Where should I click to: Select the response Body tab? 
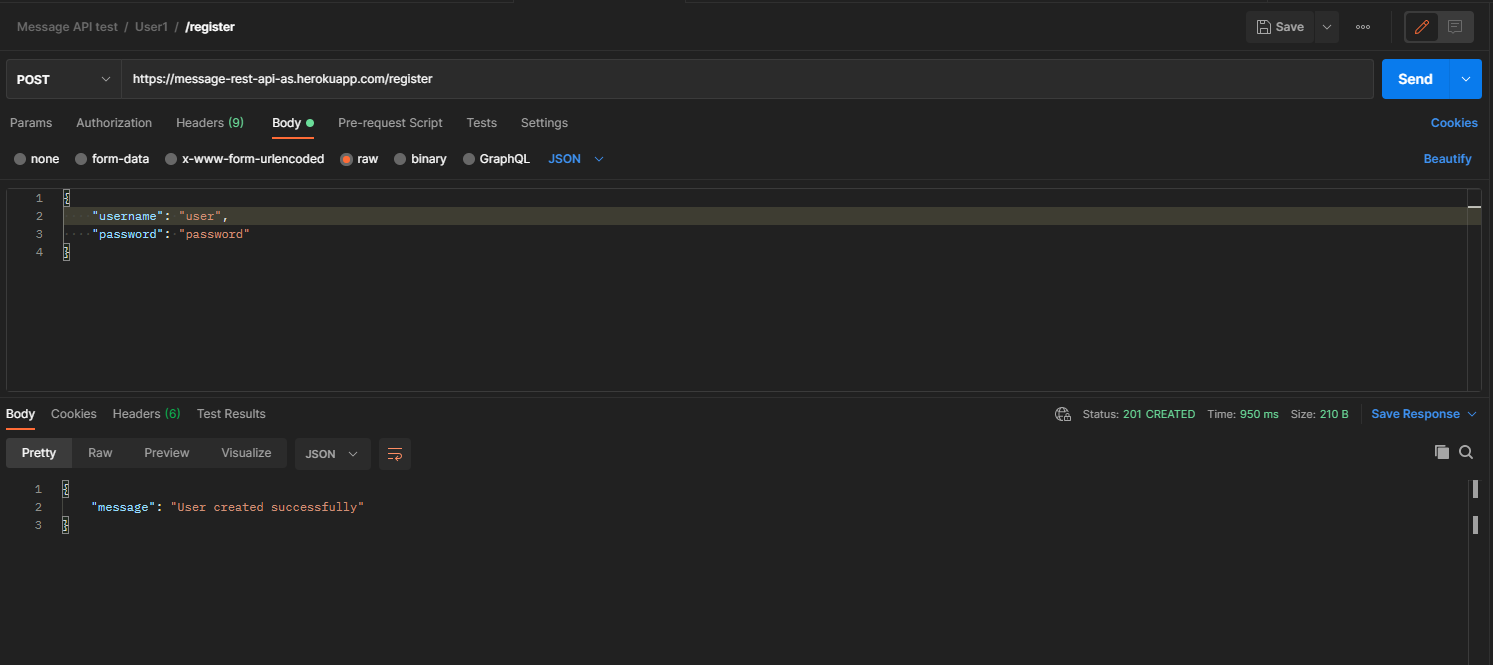(x=20, y=414)
